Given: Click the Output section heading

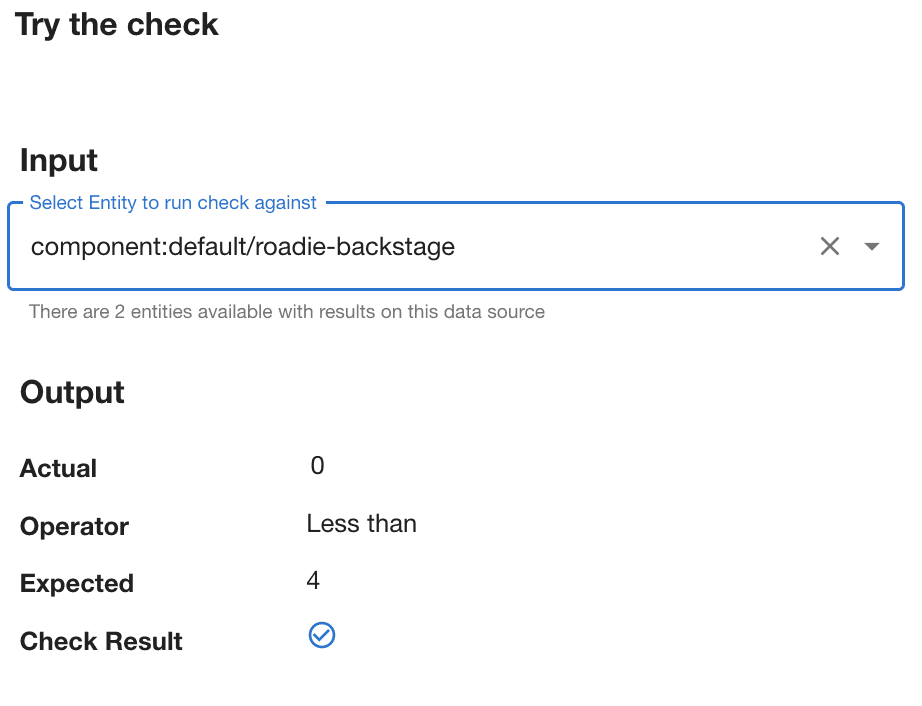Looking at the screenshot, I should tap(72, 392).
